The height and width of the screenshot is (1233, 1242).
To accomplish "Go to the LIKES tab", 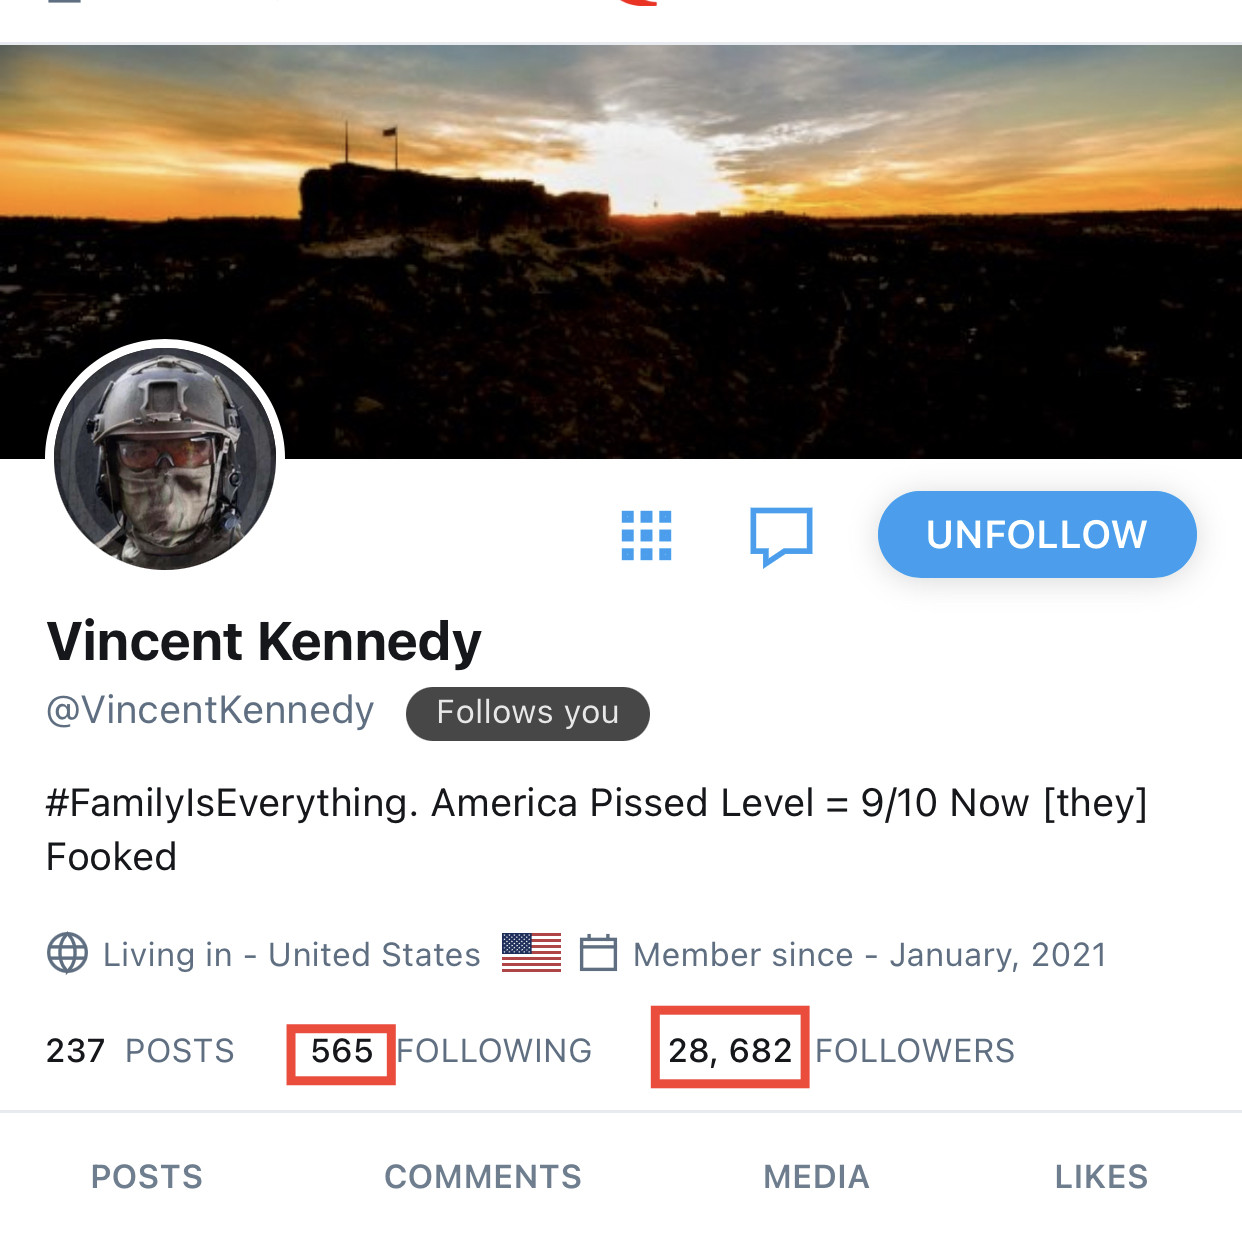I will tap(1101, 1177).
